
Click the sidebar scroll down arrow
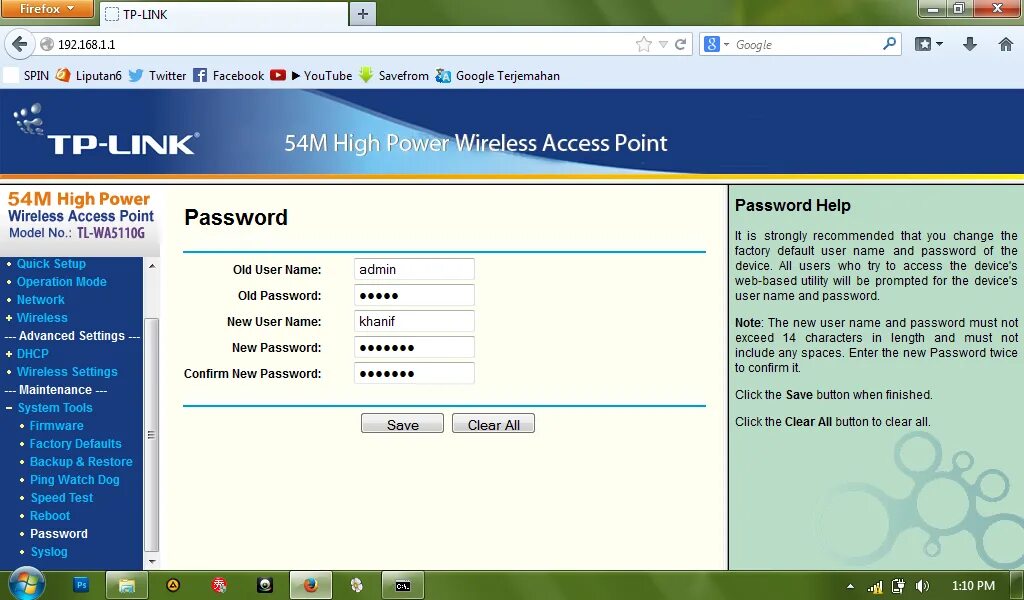pyautogui.click(x=152, y=561)
